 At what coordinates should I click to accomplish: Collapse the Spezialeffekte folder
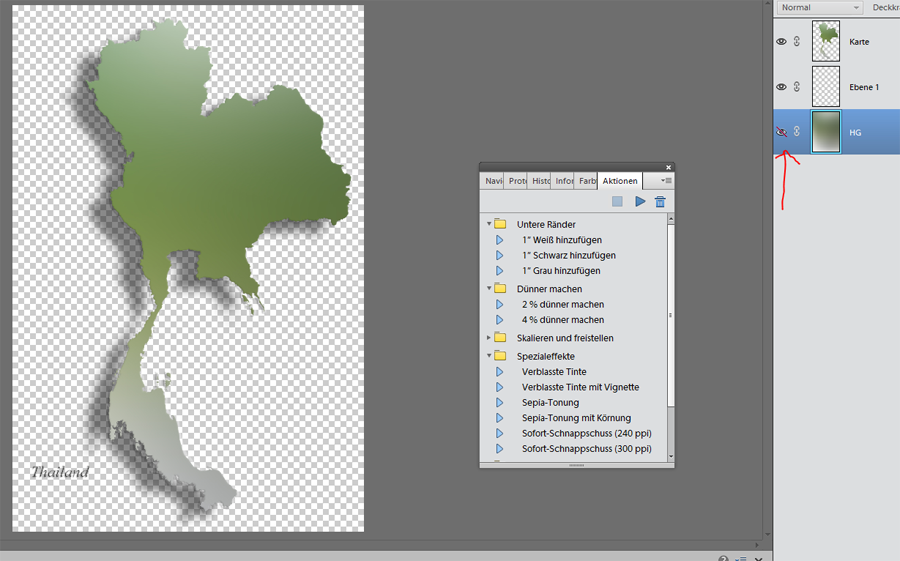coord(489,356)
